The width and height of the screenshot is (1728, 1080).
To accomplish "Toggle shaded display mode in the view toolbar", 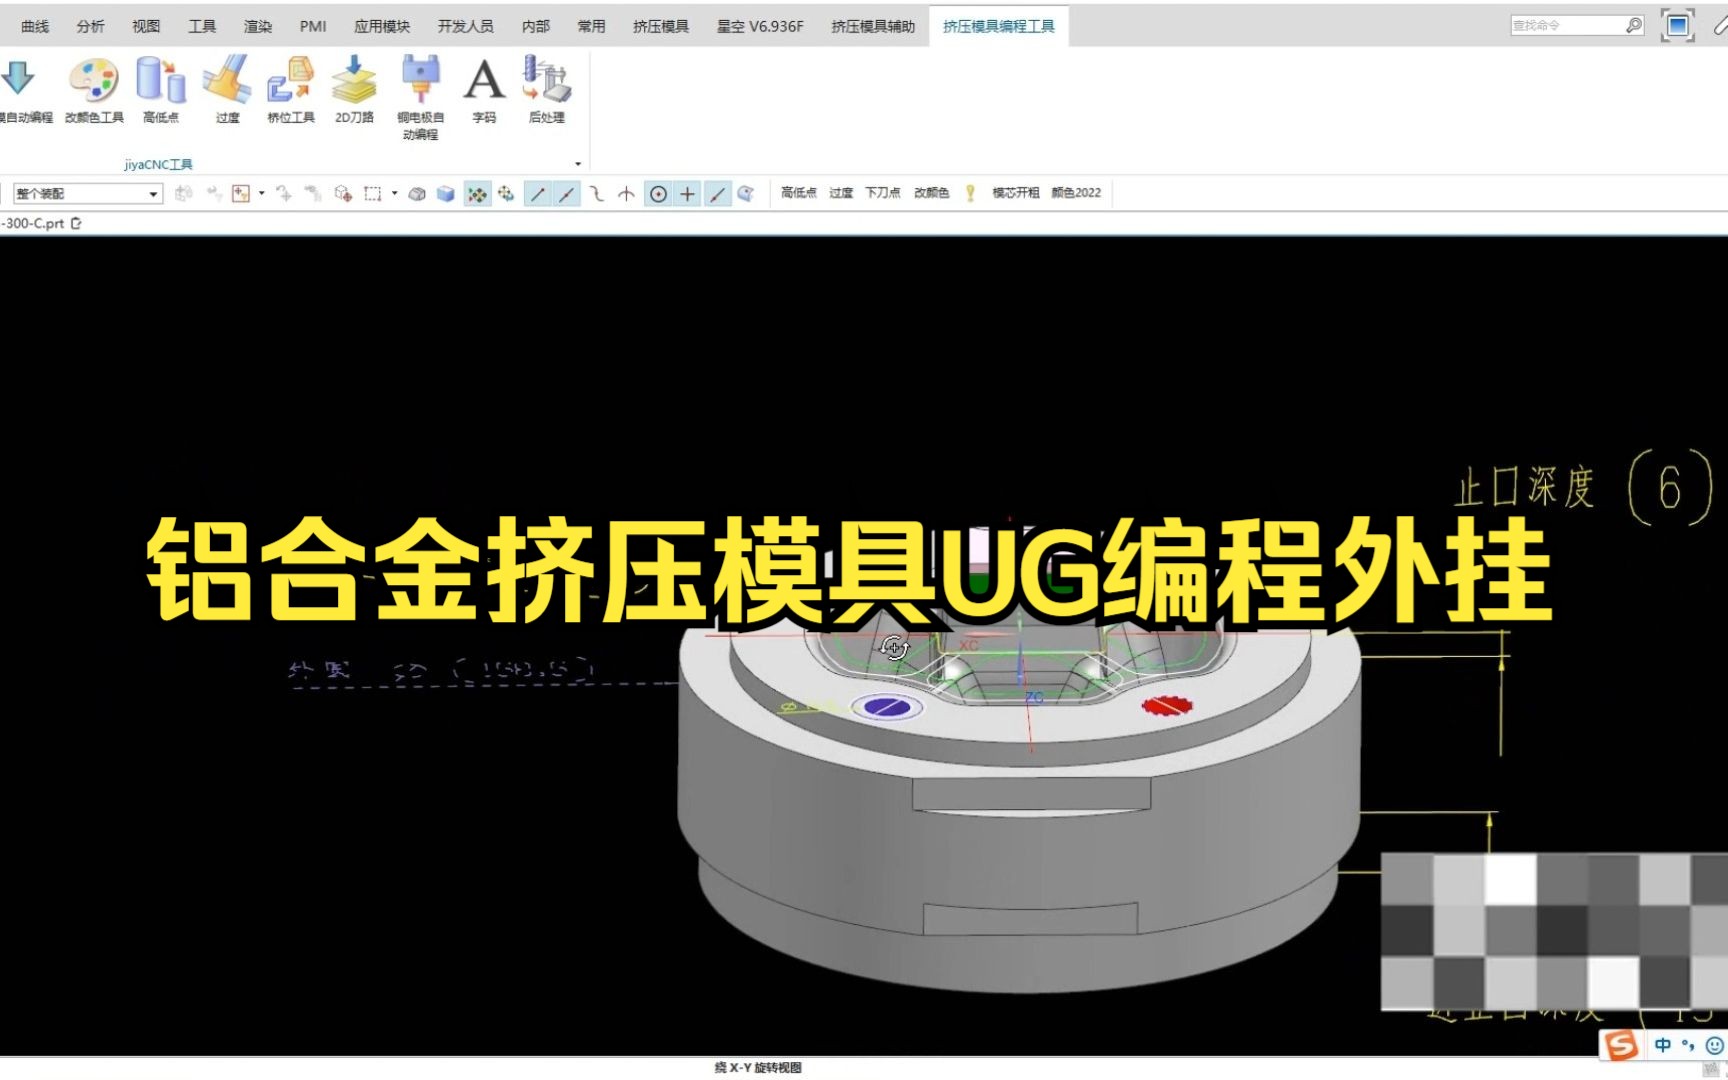I will [447, 194].
